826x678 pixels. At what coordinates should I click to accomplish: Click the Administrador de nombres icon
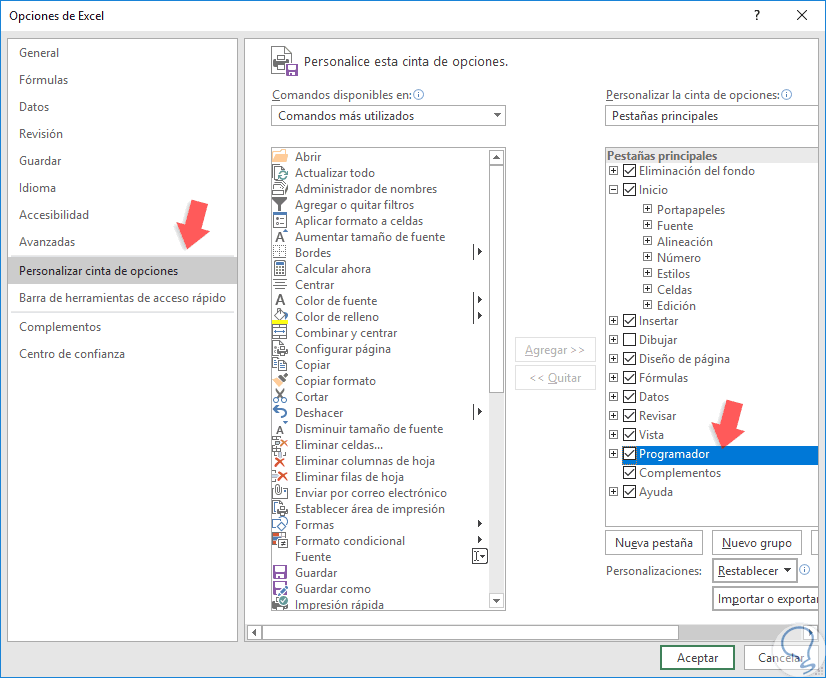(x=280, y=189)
